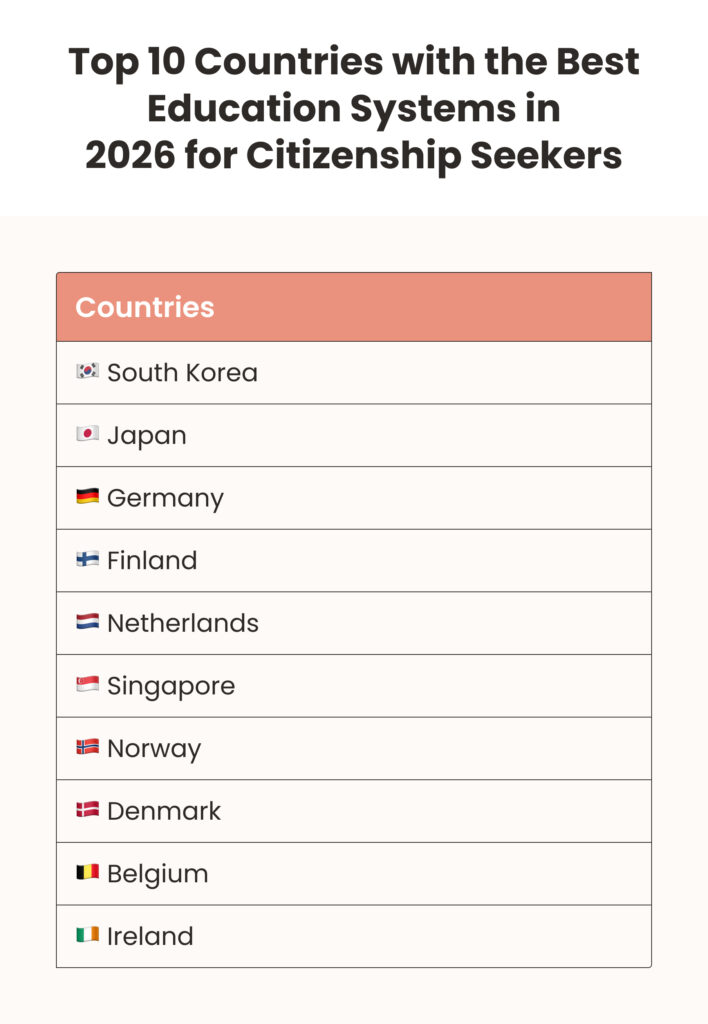Click the Ireland country name
The height and width of the screenshot is (1024, 708).
[150, 937]
